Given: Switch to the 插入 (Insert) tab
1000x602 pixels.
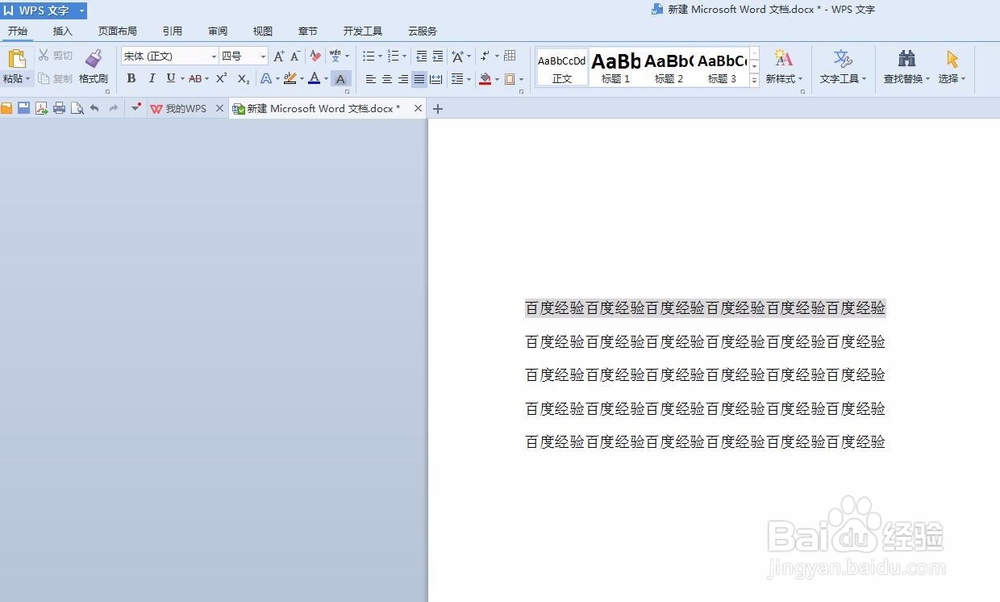Looking at the screenshot, I should [62, 31].
